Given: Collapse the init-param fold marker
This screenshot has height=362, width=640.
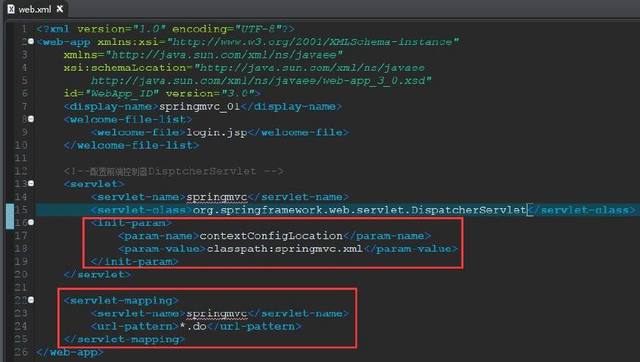Looking at the screenshot, I should (31, 222).
